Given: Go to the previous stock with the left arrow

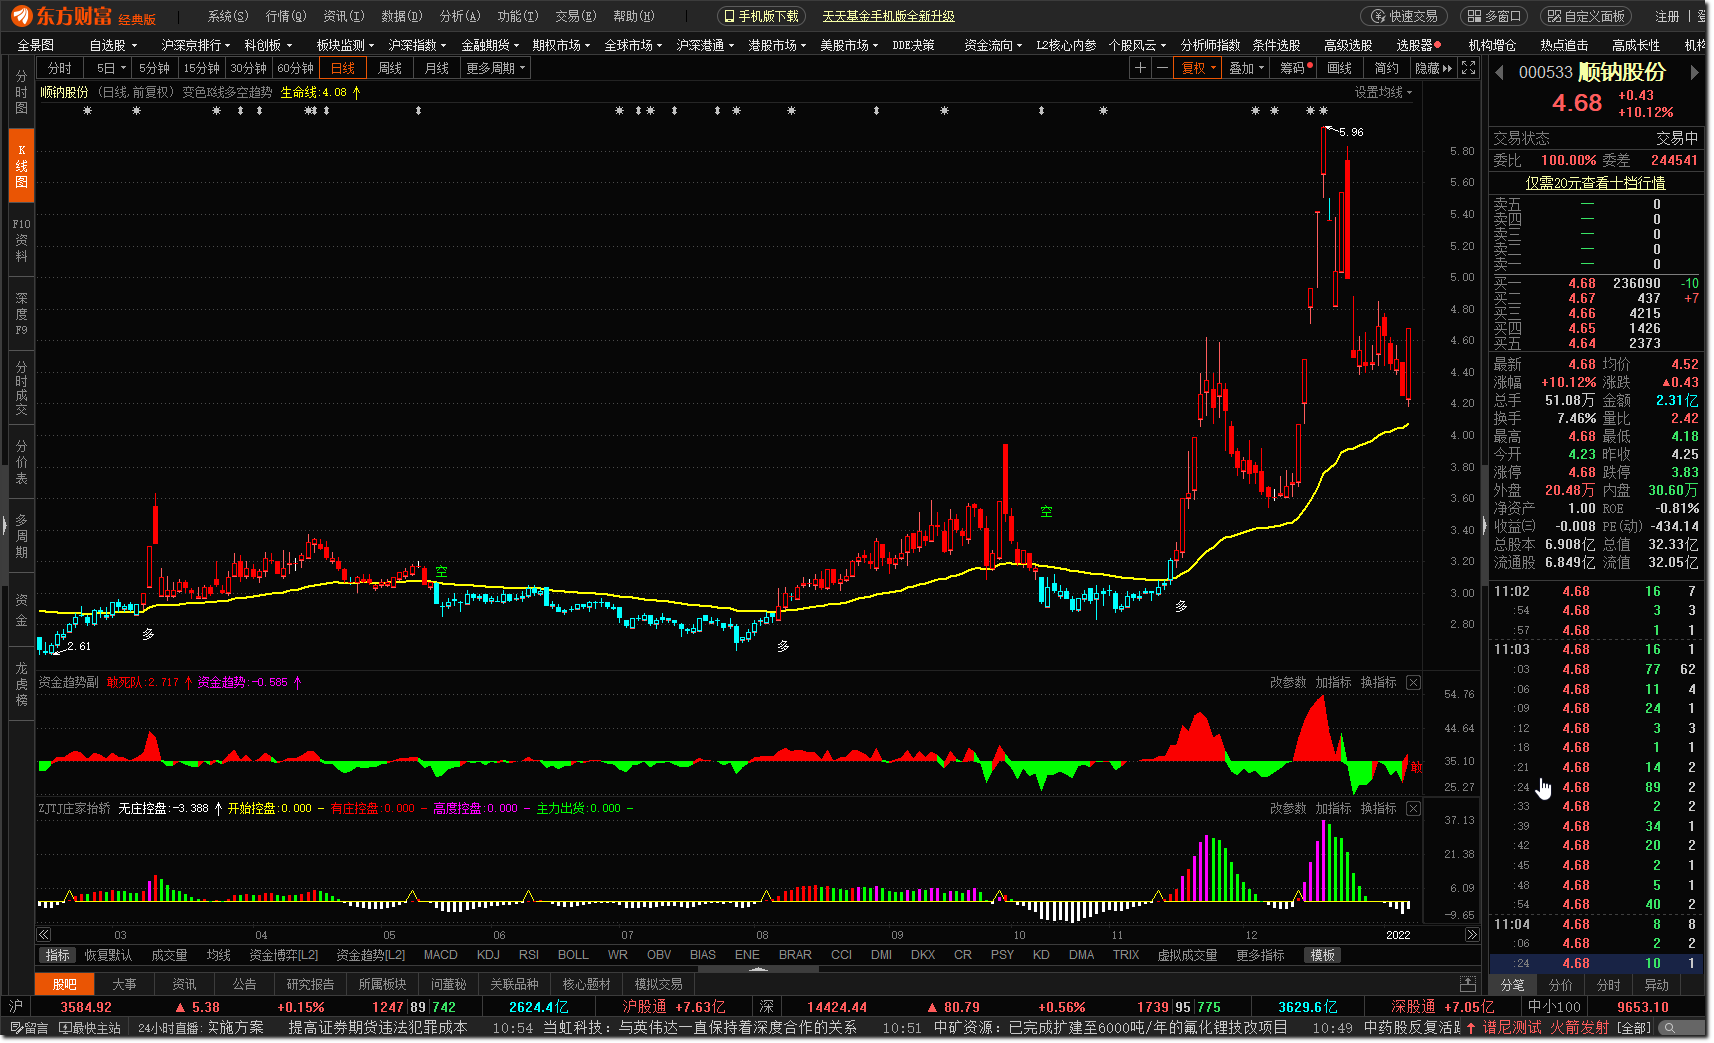Looking at the screenshot, I should pos(1499,72).
